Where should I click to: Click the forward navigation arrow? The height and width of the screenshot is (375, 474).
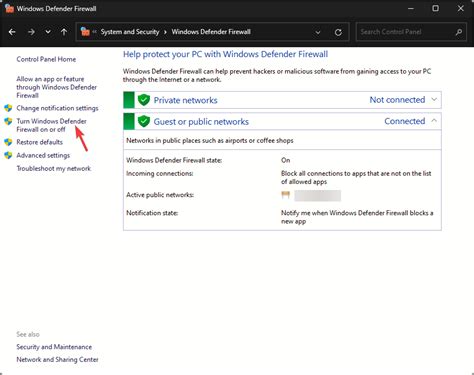31,32
